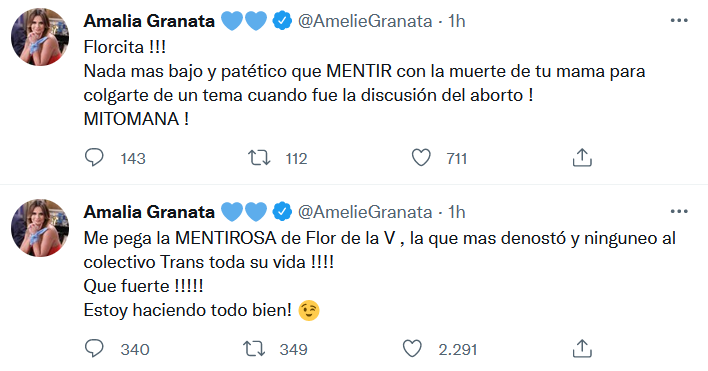Open tweet text beginning 'Me pega la MENTIROSA'
Image resolution: width=708 pixels, height=371 pixels.
pos(379,274)
